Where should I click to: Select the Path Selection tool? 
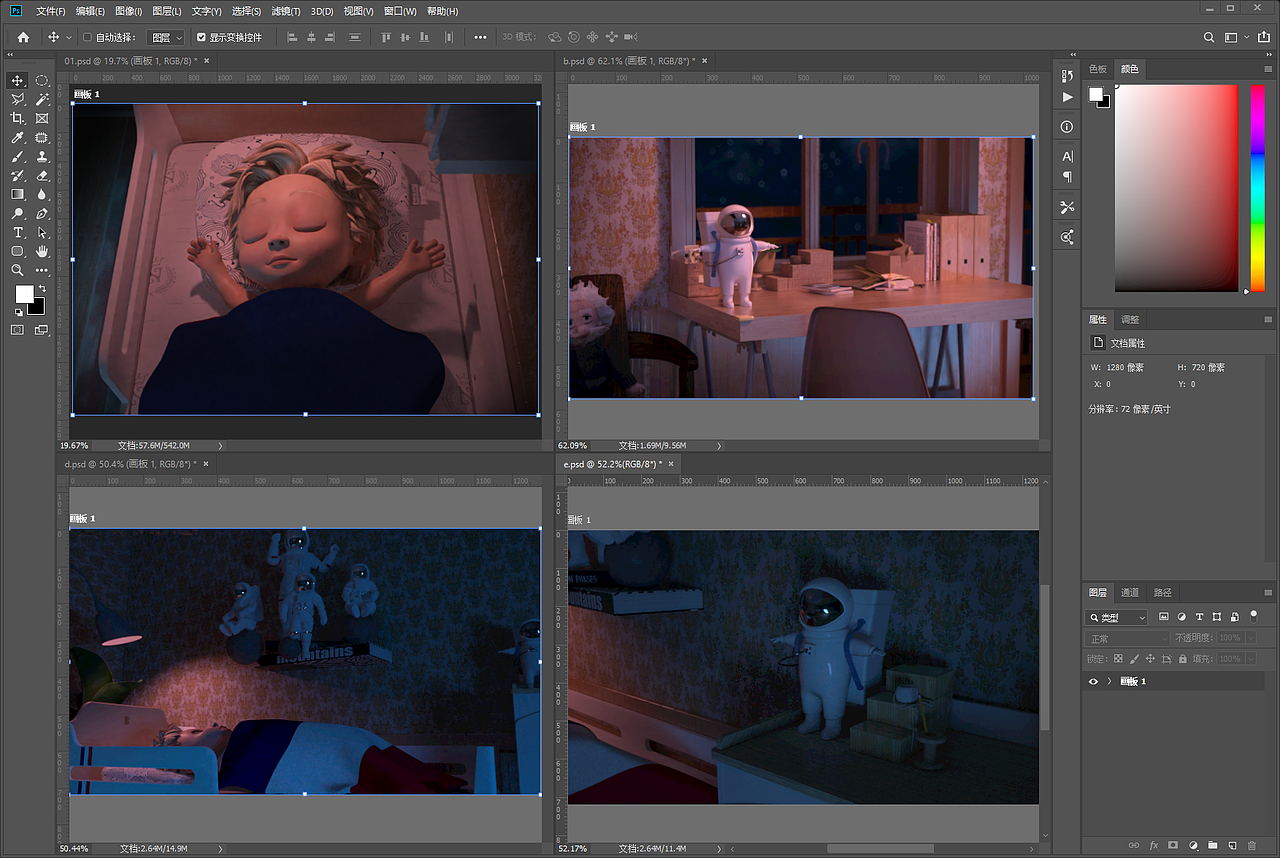(x=42, y=233)
